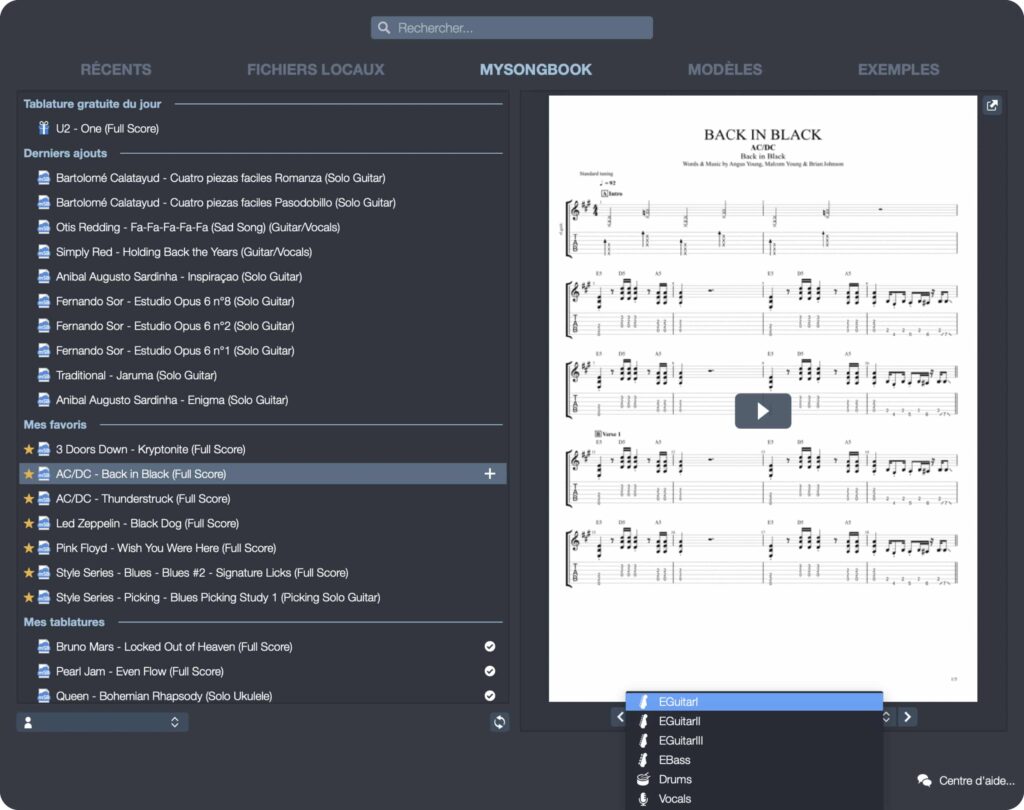
Task: Click the file icon beside Traditional - Jaruma
Action: pyautogui.click(x=44, y=375)
